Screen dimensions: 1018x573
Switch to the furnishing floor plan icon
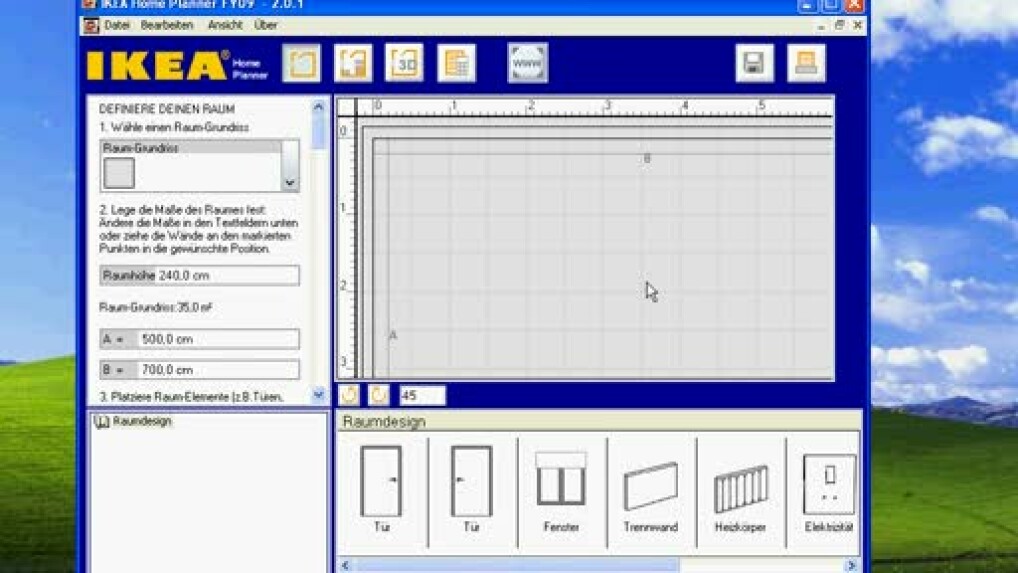pos(353,64)
